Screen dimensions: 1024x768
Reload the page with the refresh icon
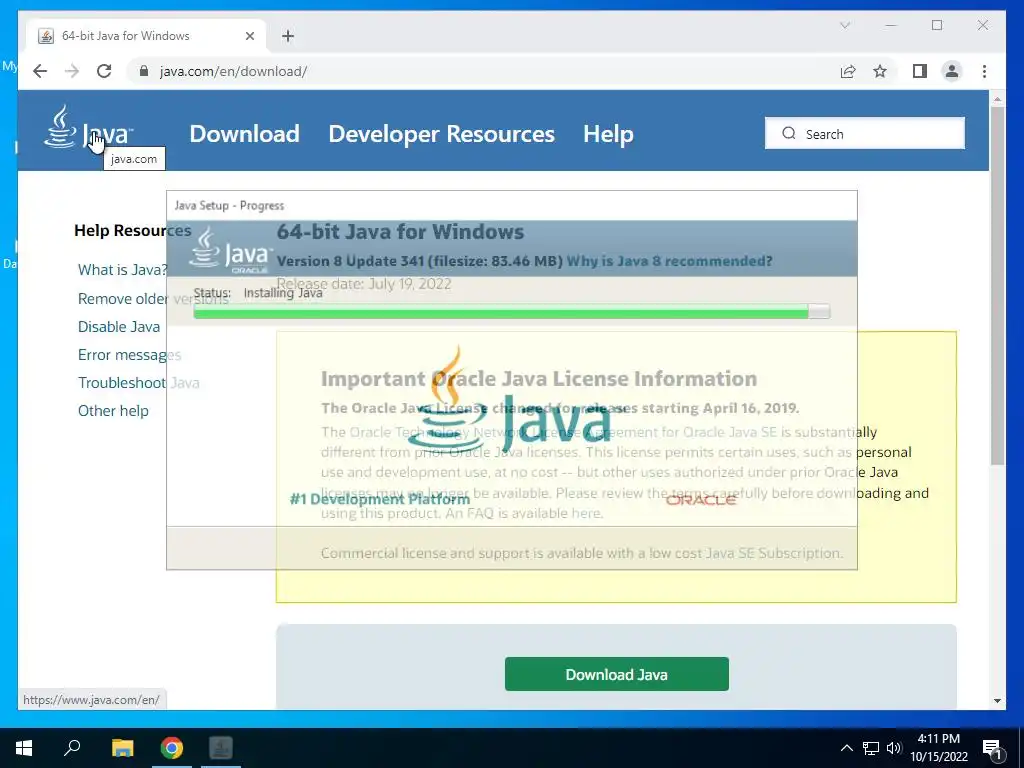coord(104,71)
